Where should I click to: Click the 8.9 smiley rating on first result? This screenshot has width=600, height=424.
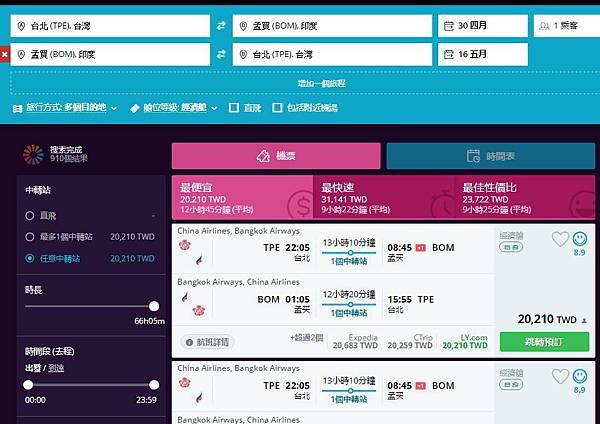pos(580,239)
